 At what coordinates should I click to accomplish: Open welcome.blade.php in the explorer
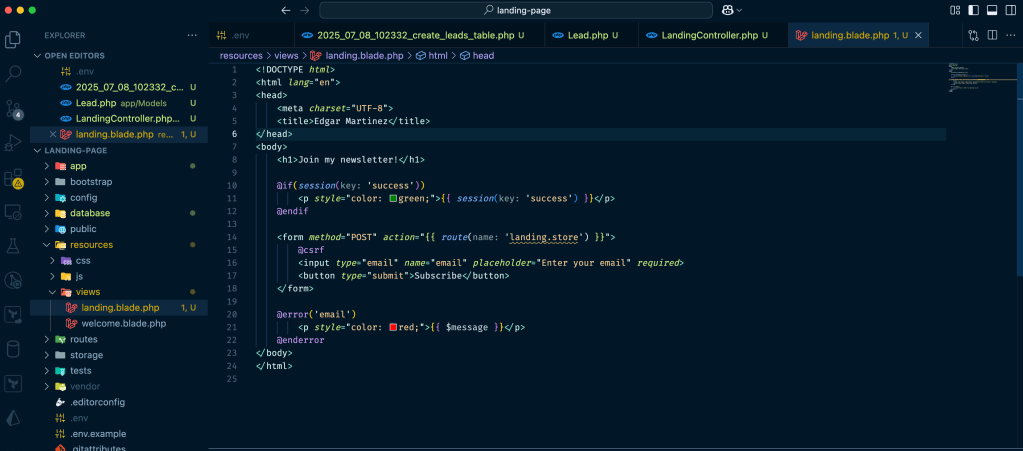pyautogui.click(x=123, y=323)
